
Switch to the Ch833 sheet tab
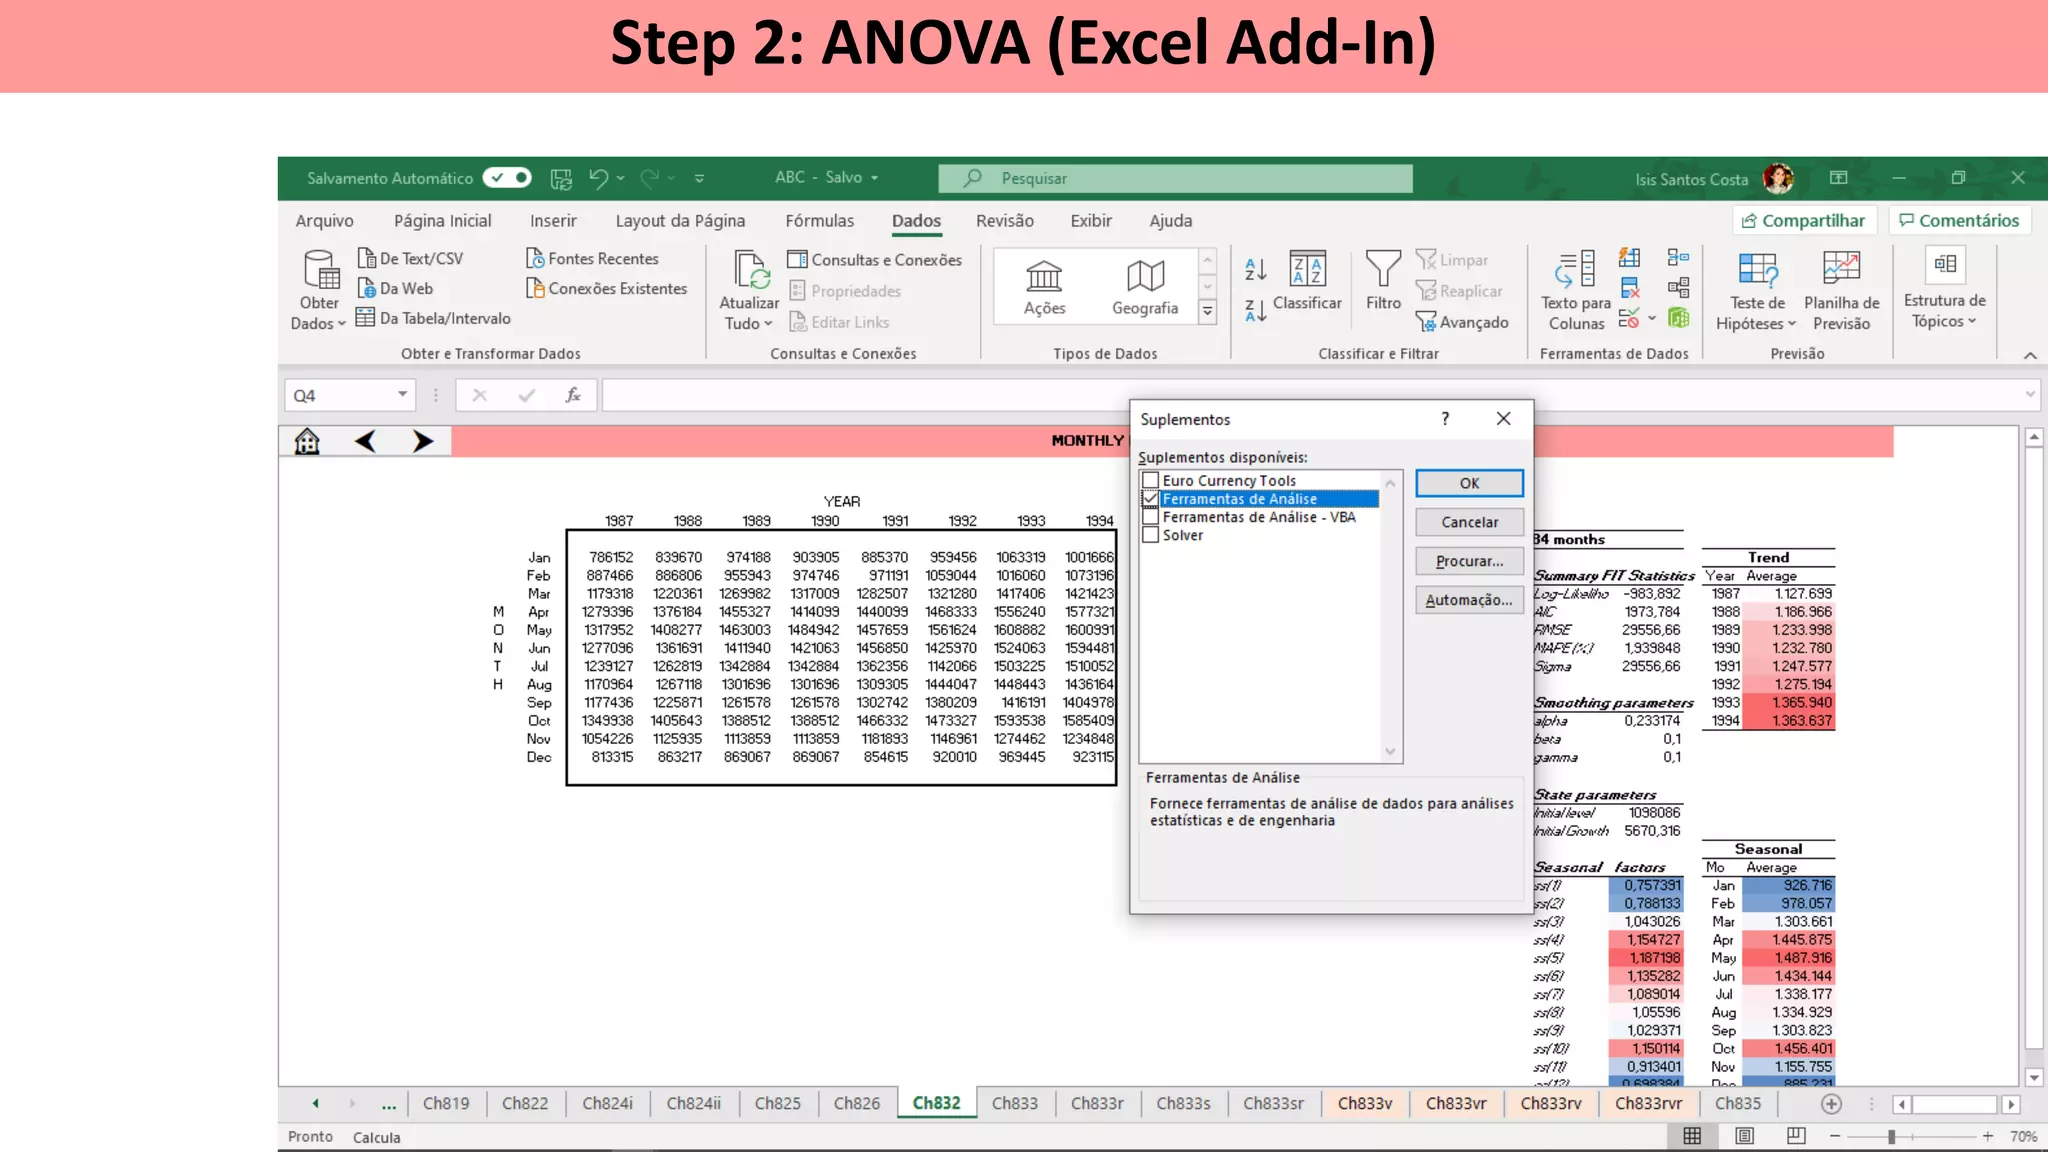(x=1014, y=1103)
